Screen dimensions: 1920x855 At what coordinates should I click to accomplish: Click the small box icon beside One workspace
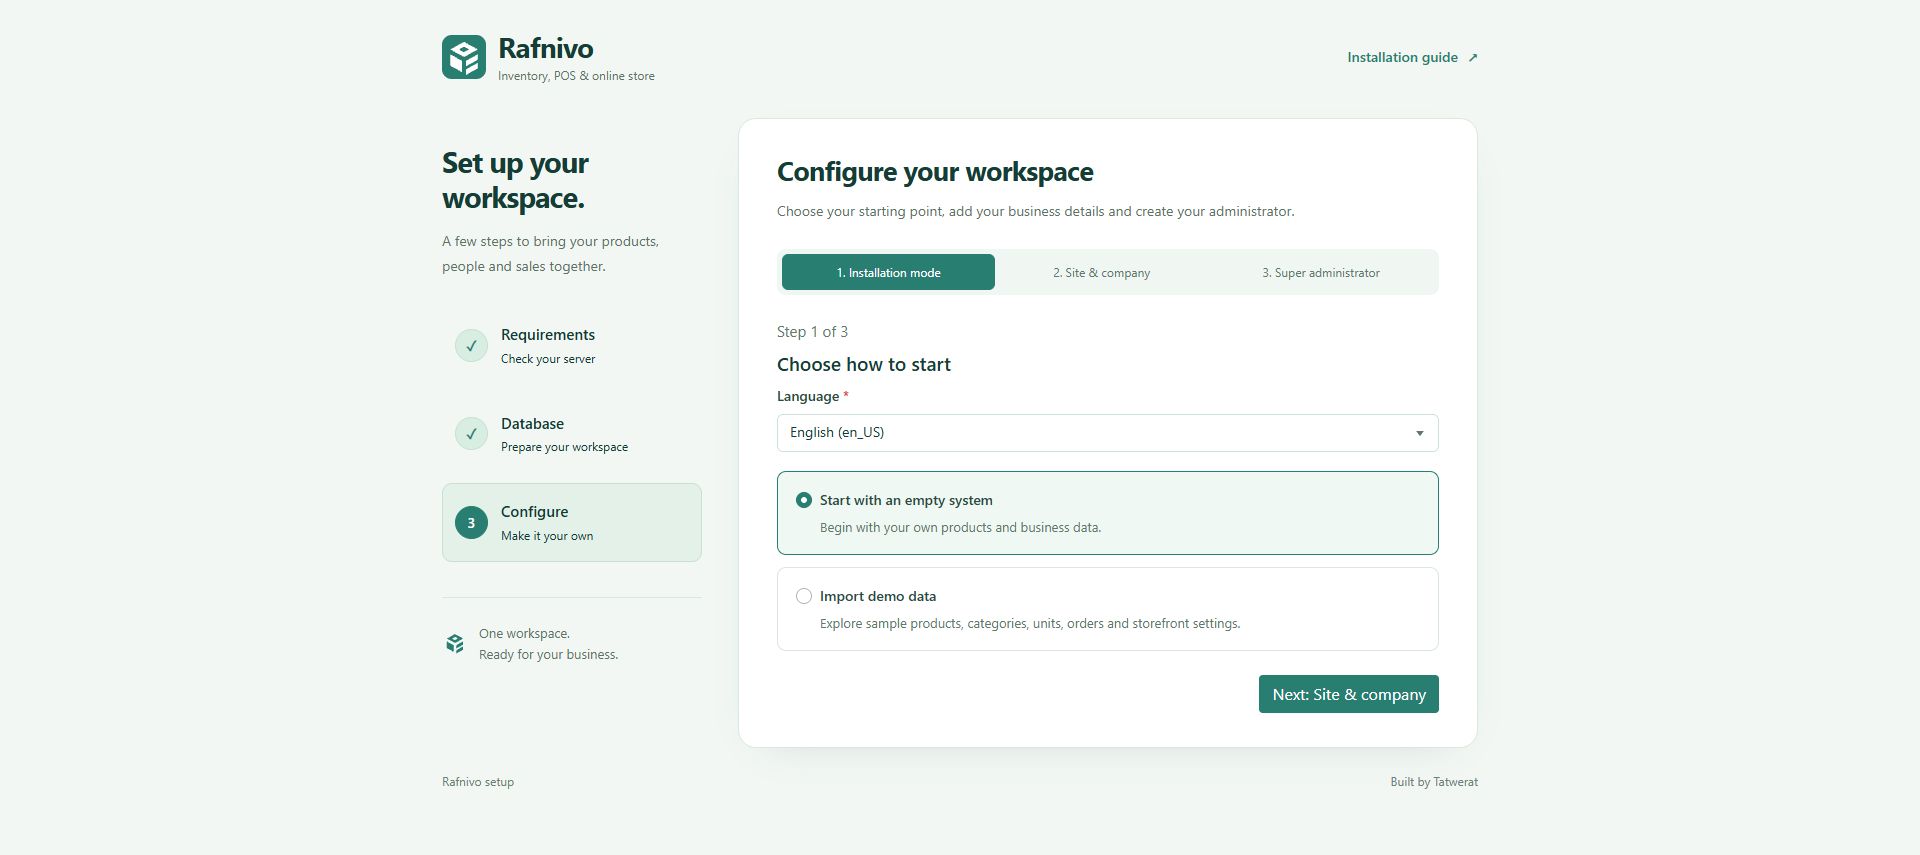tap(455, 644)
